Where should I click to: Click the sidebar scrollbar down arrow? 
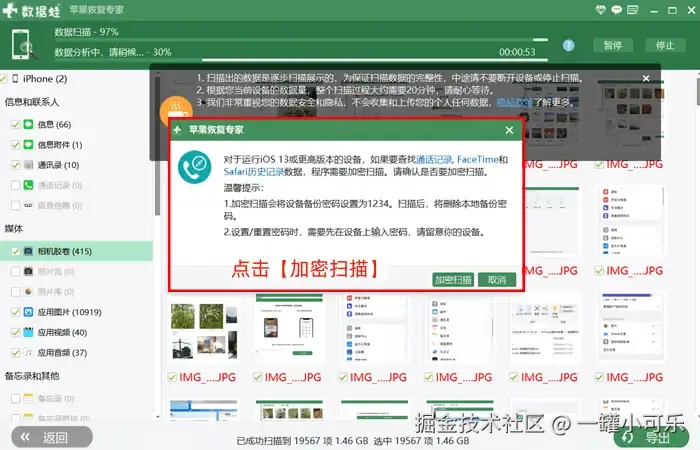(158, 417)
